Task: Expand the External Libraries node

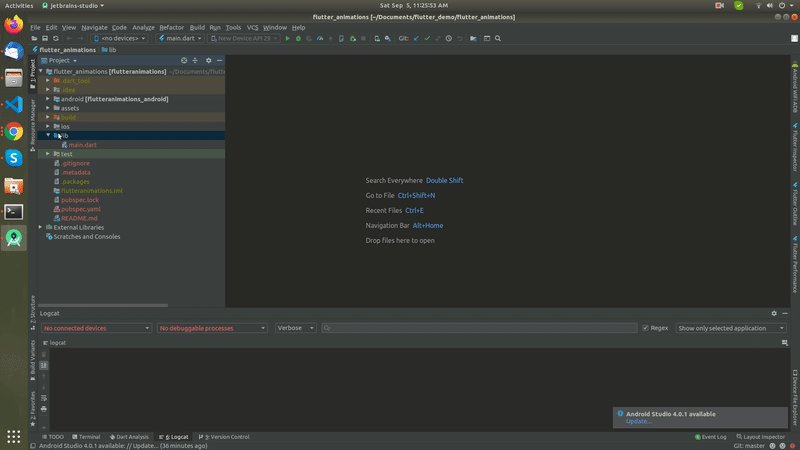Action: click(40, 227)
